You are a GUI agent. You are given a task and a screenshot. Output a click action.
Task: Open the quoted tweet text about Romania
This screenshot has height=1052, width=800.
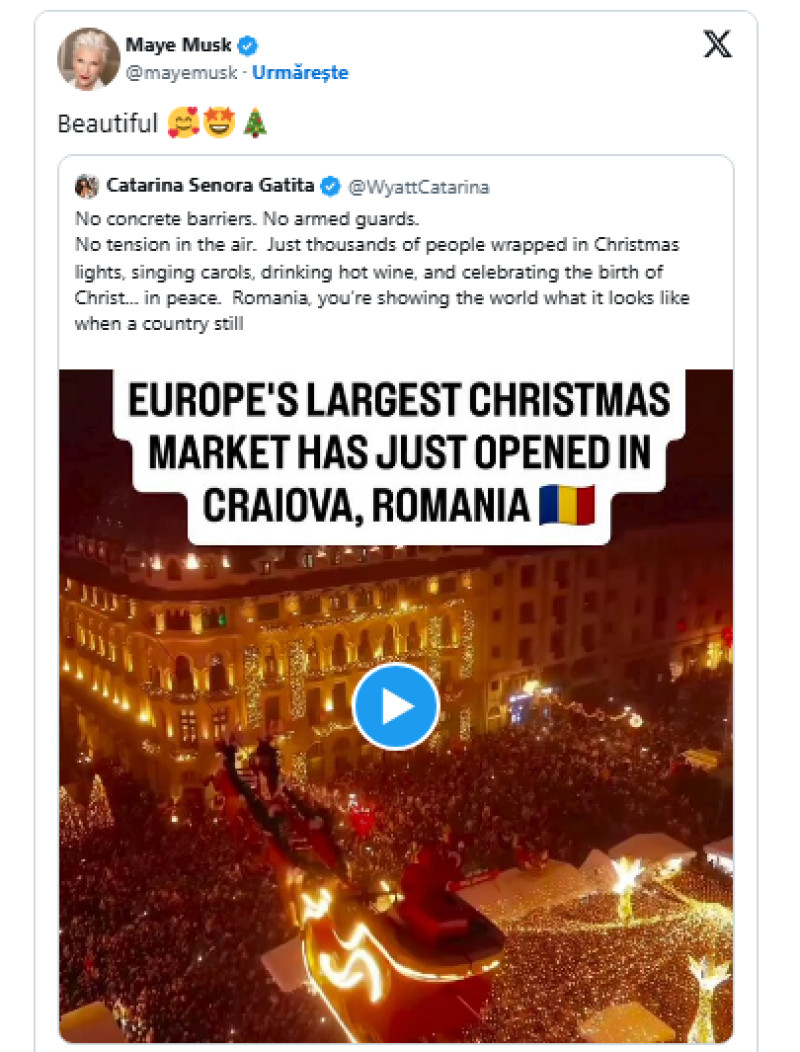click(380, 270)
